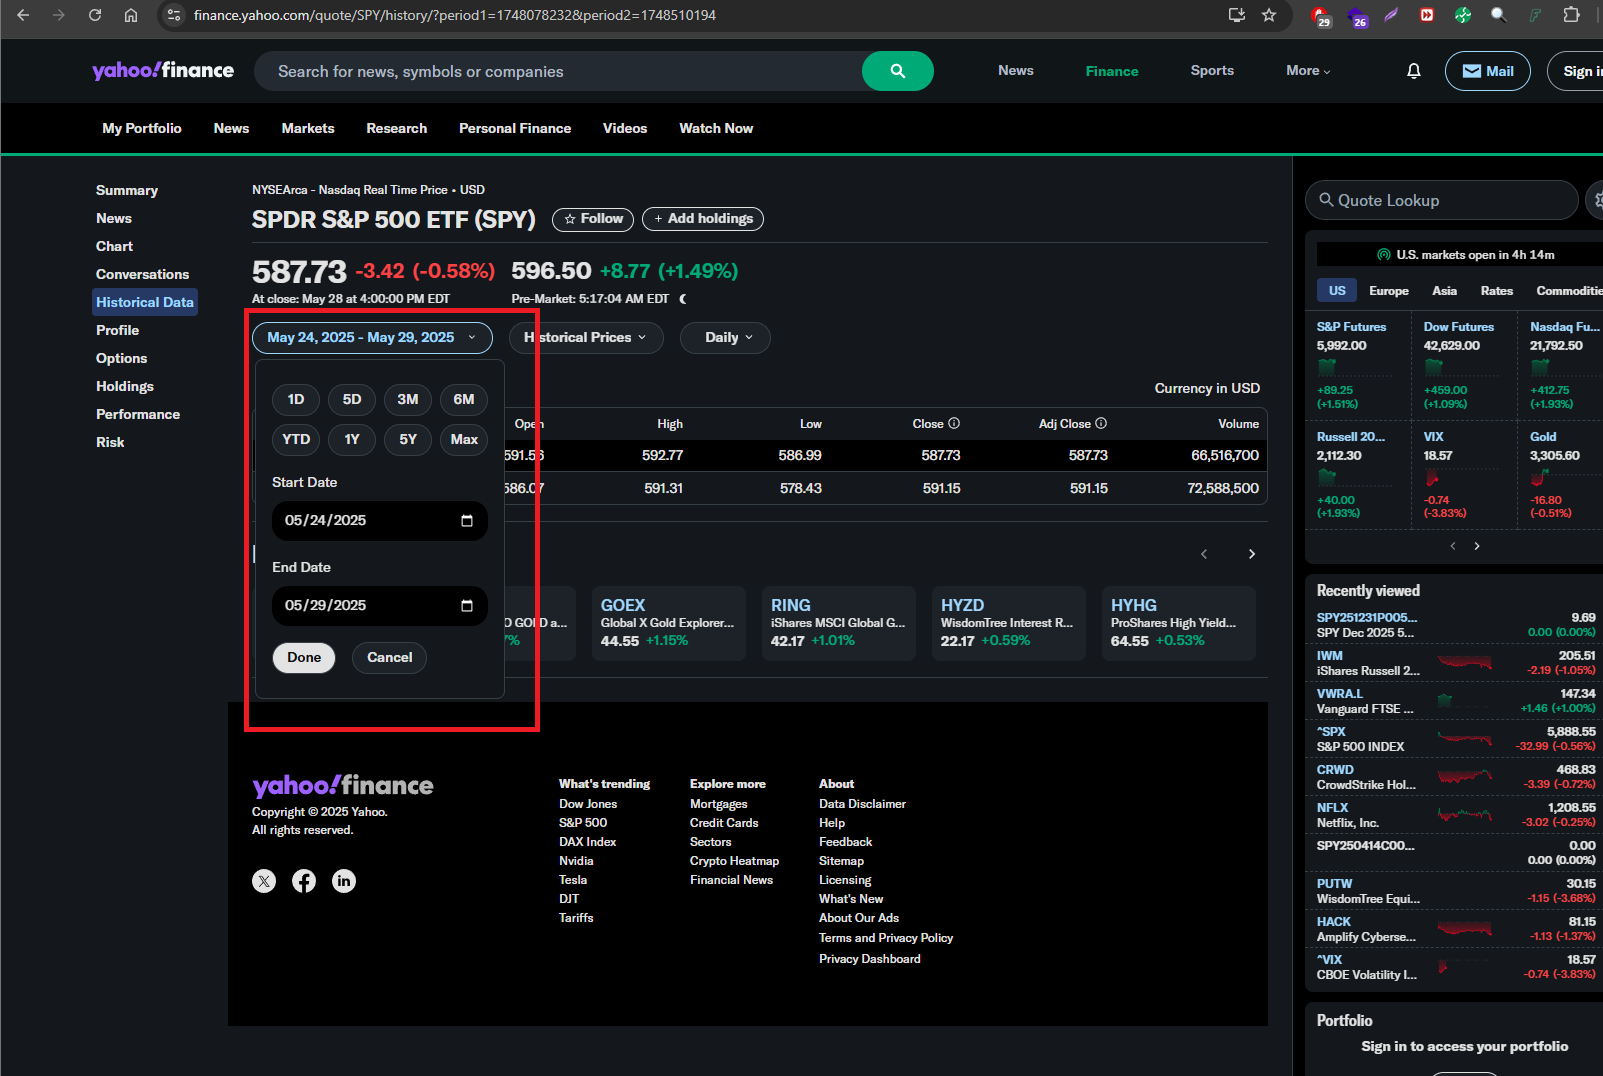The image size is (1603, 1076).
Task: Add holdings for SPY
Action: tap(703, 219)
